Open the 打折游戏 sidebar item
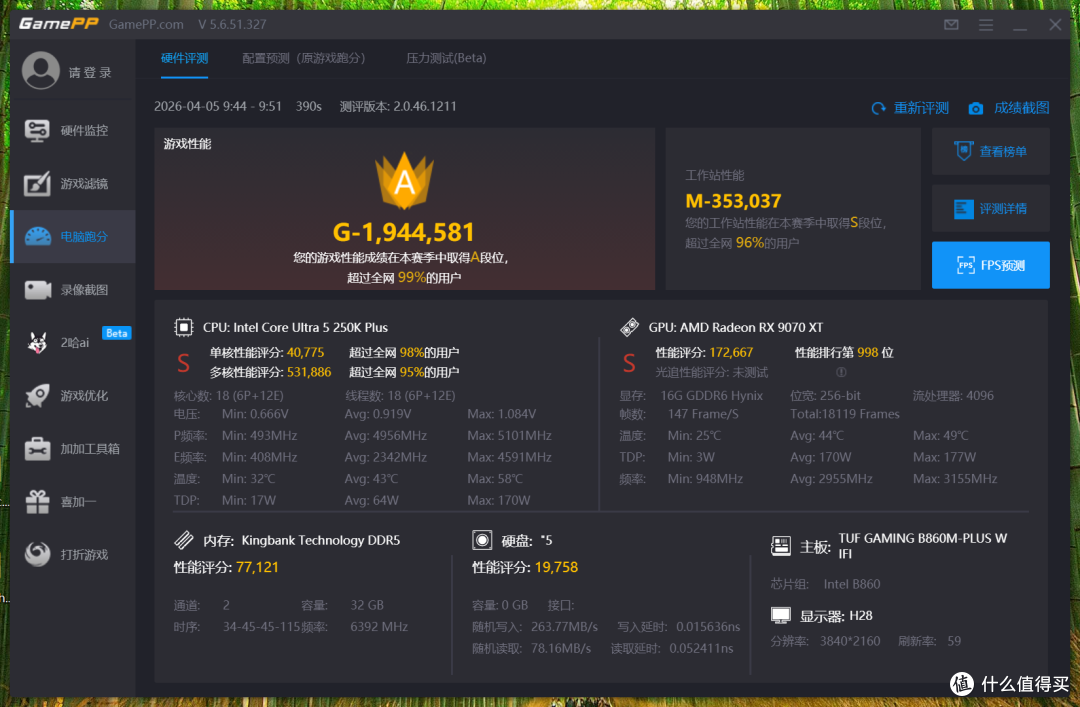The image size is (1080, 707). pos(72,555)
